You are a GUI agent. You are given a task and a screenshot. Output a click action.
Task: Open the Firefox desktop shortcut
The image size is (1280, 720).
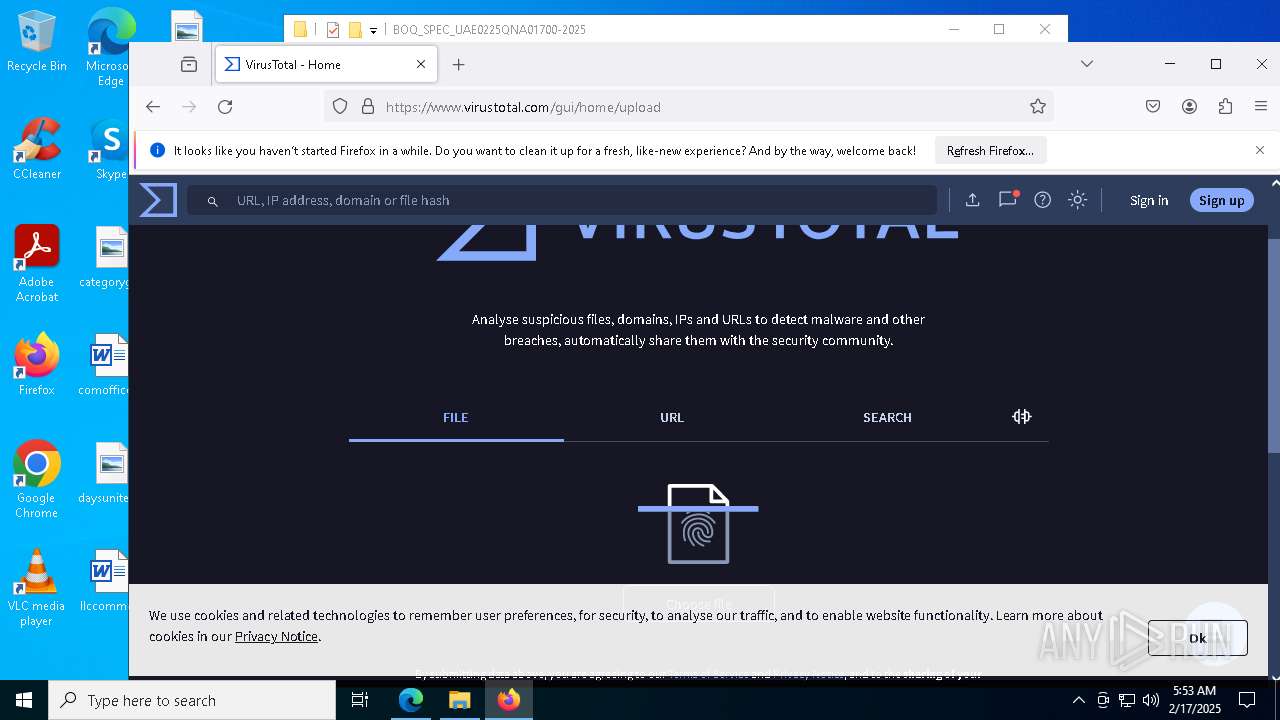(37, 365)
